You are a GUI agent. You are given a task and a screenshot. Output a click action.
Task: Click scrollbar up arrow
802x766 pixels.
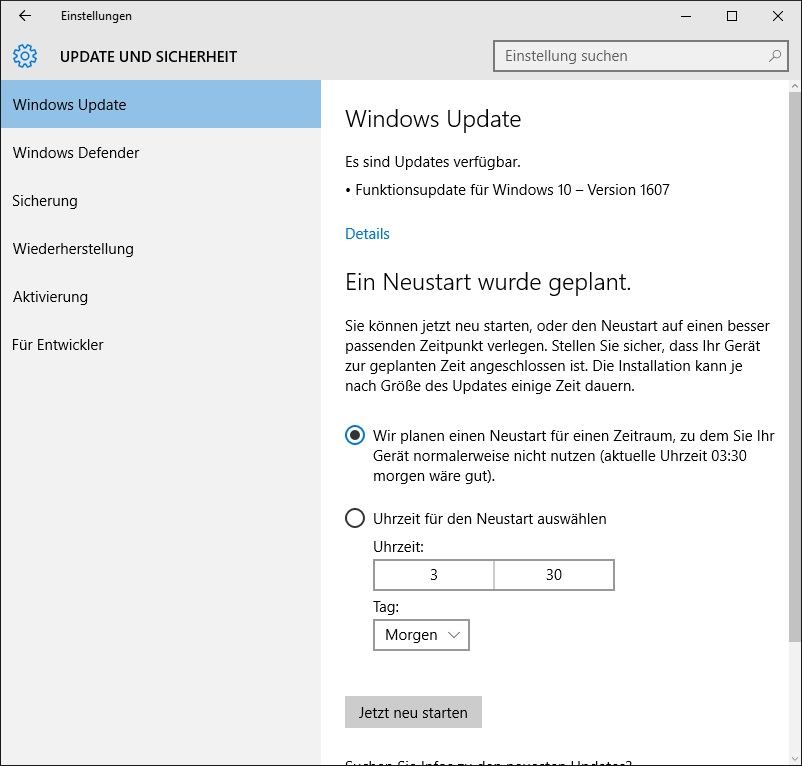point(794,86)
